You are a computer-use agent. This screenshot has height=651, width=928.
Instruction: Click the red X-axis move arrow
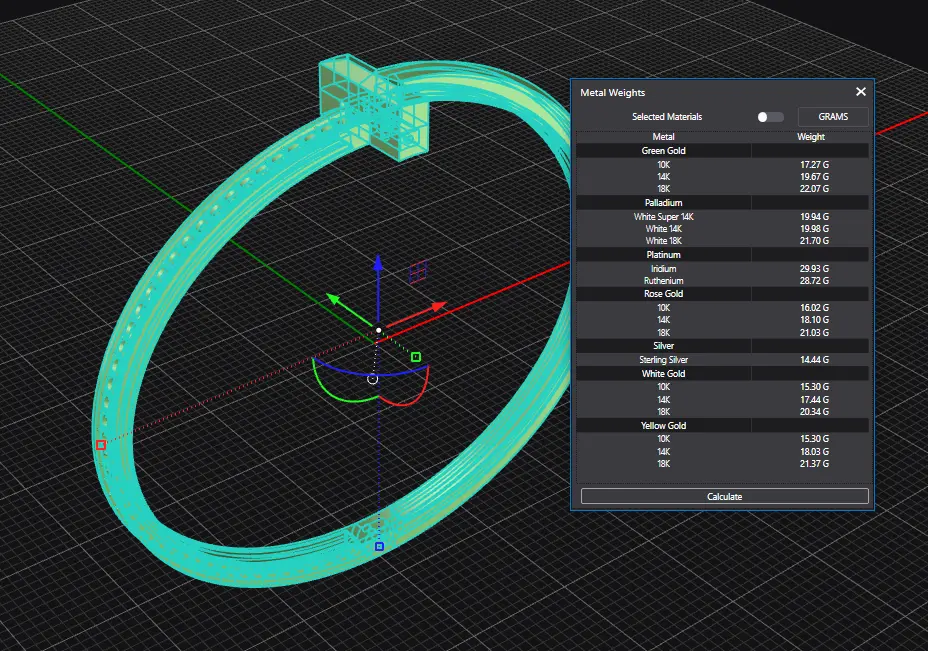(x=435, y=305)
